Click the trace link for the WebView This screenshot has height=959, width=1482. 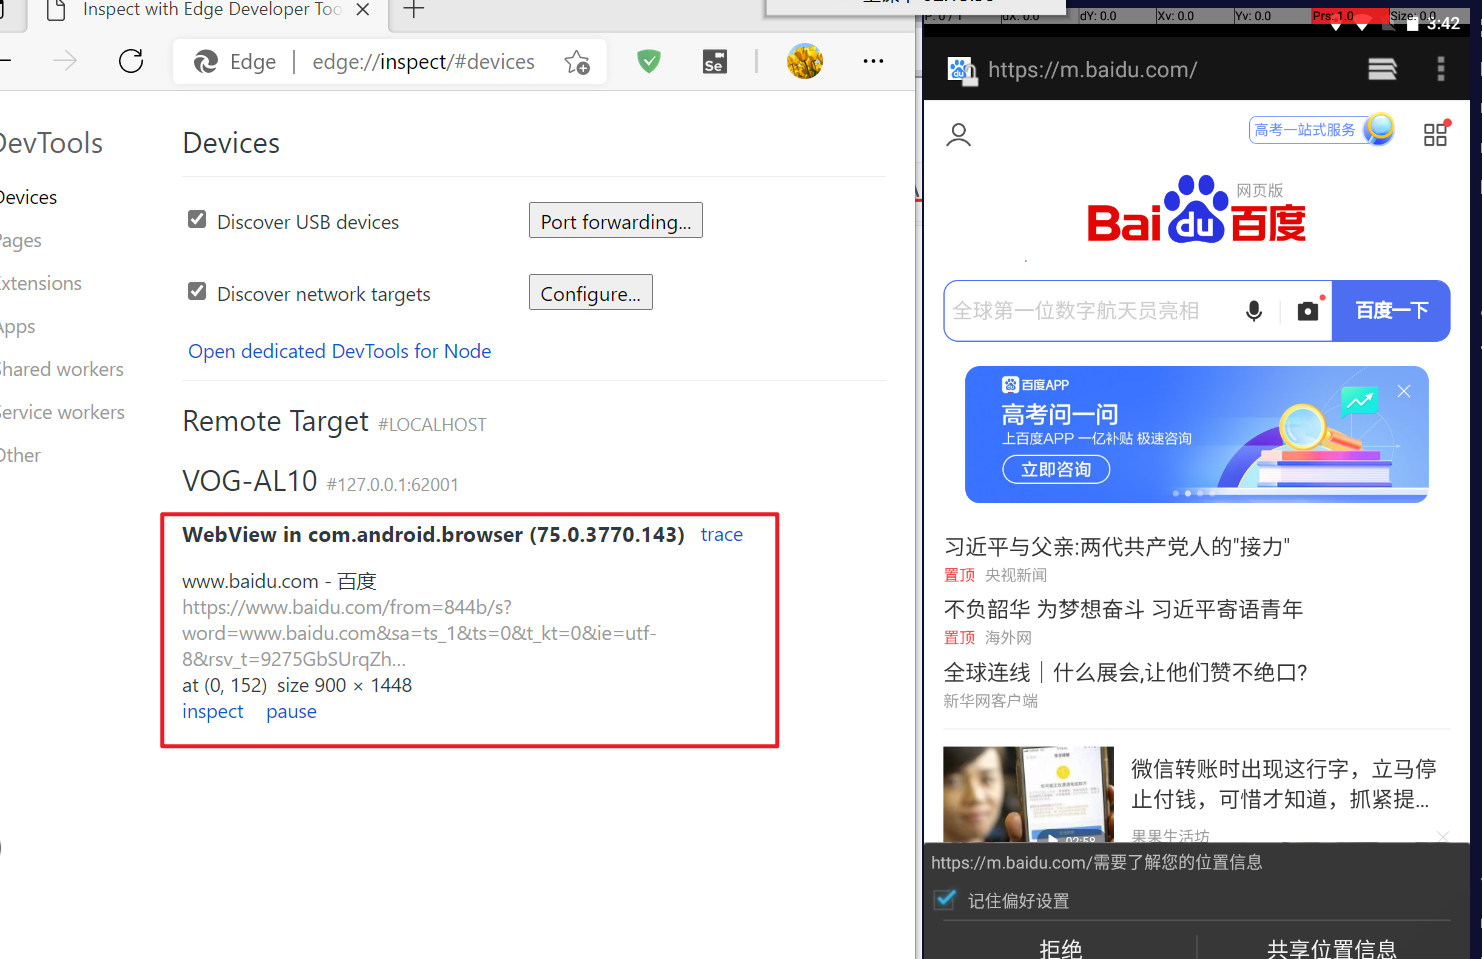coord(722,535)
